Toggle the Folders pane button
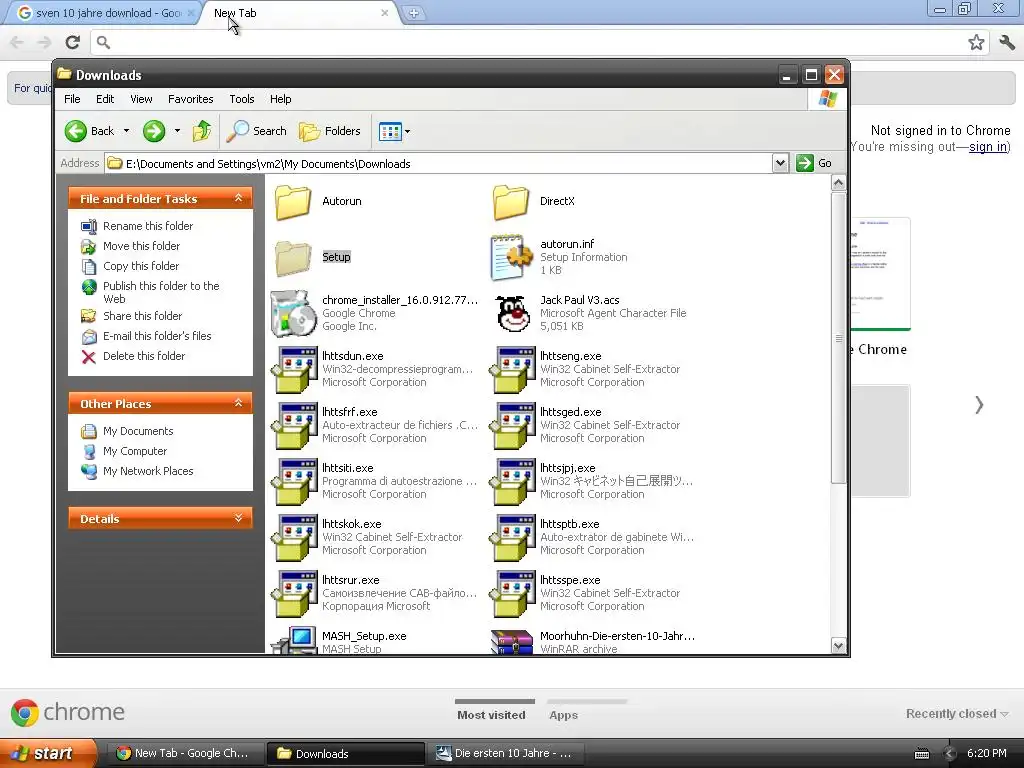This screenshot has height=768, width=1024. [x=330, y=131]
